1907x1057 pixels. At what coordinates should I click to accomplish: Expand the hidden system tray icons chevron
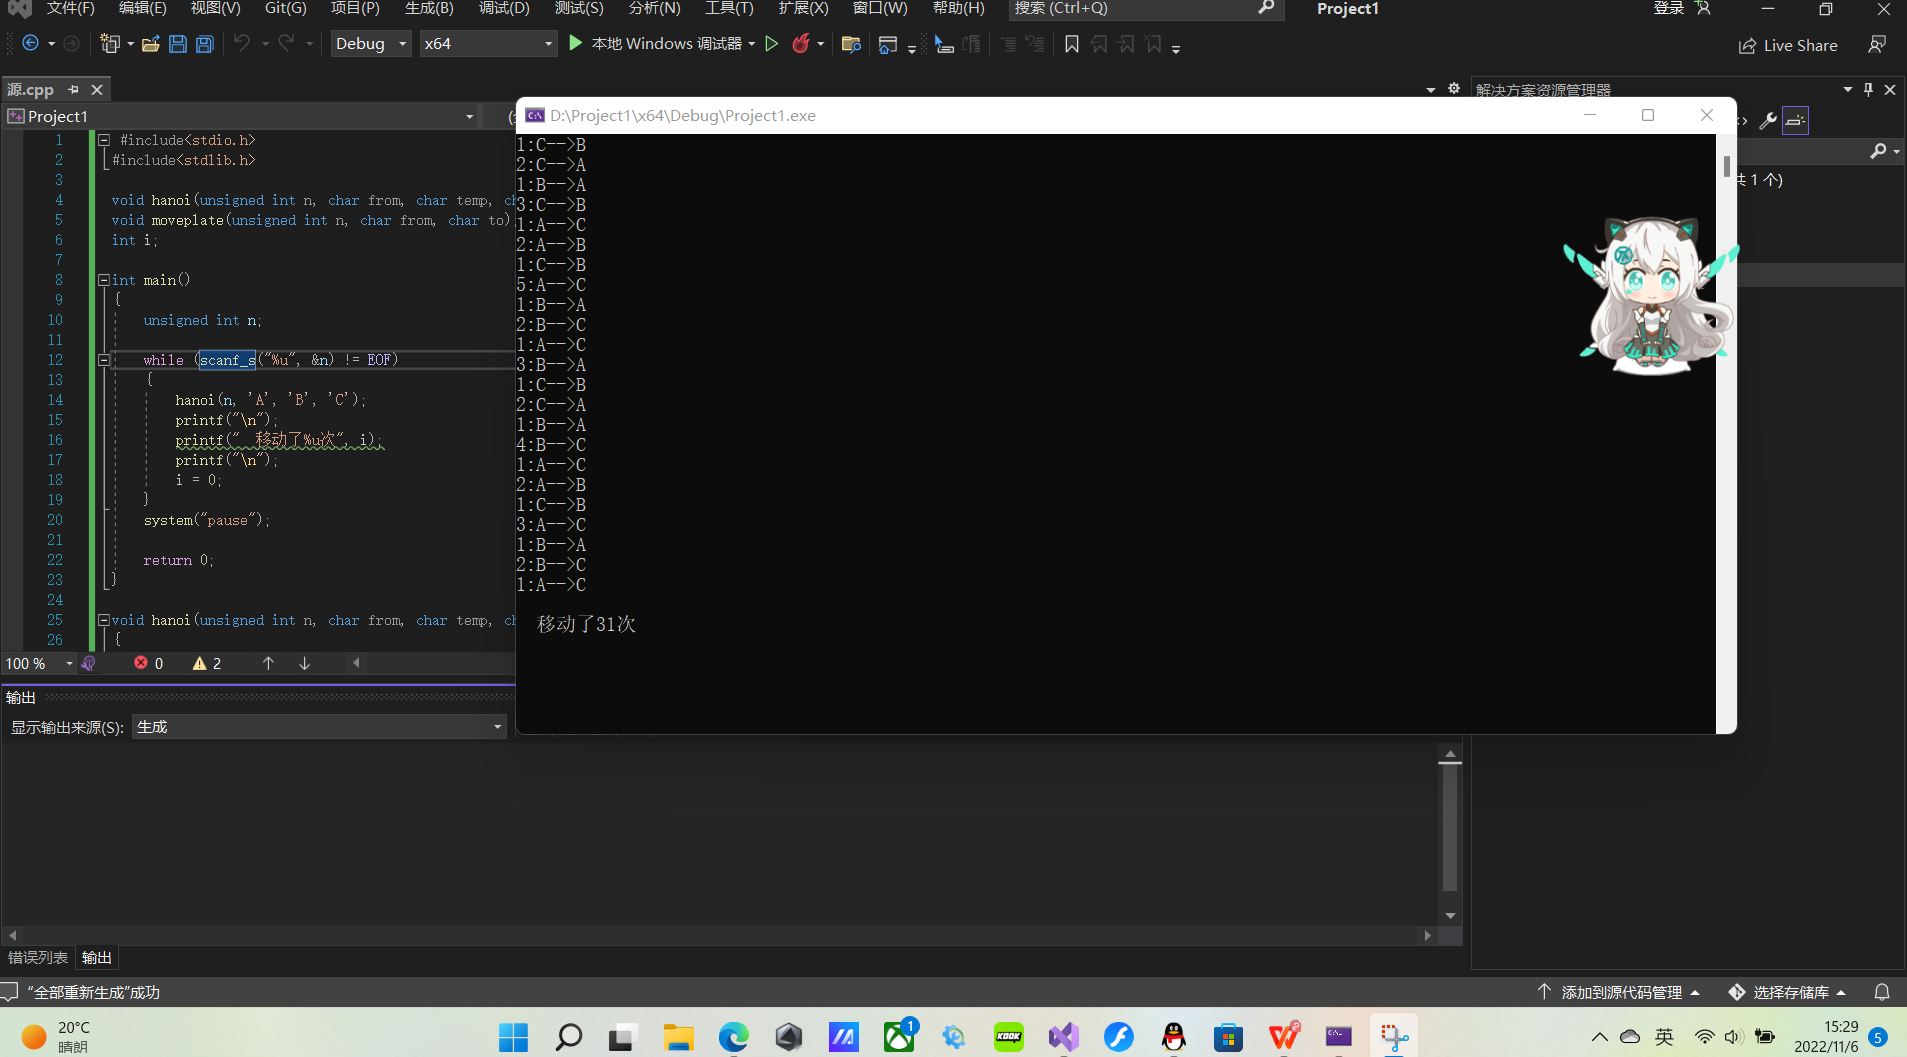point(1600,1037)
